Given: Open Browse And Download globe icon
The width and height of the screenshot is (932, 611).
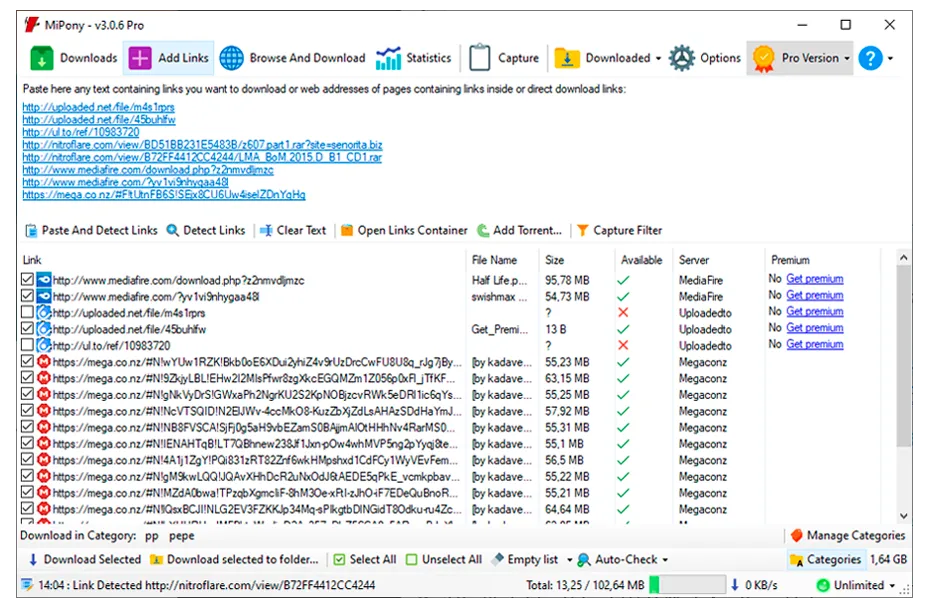Looking at the screenshot, I should tap(231, 58).
